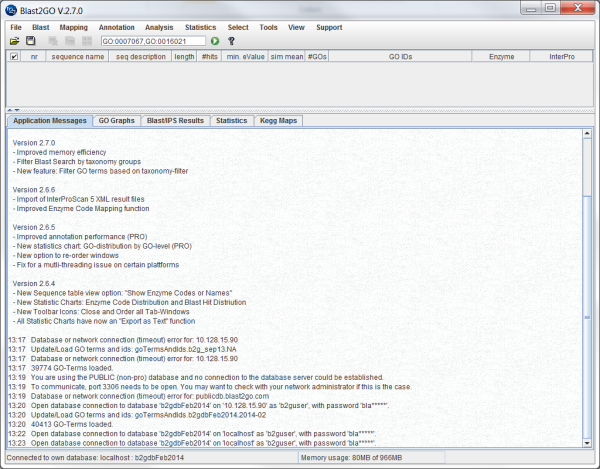Open the Blast menu
This screenshot has height=469, width=600.
click(41, 27)
